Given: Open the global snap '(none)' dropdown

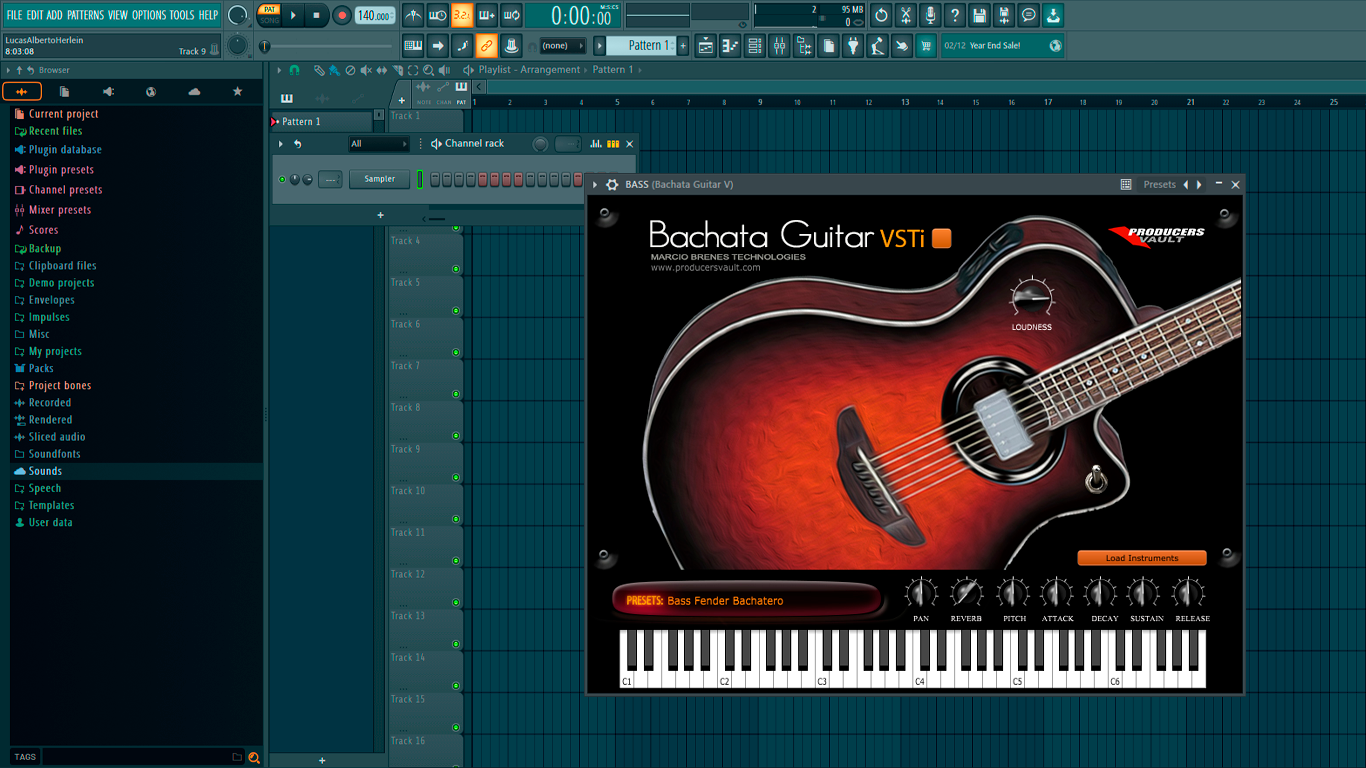Looking at the screenshot, I should [562, 45].
